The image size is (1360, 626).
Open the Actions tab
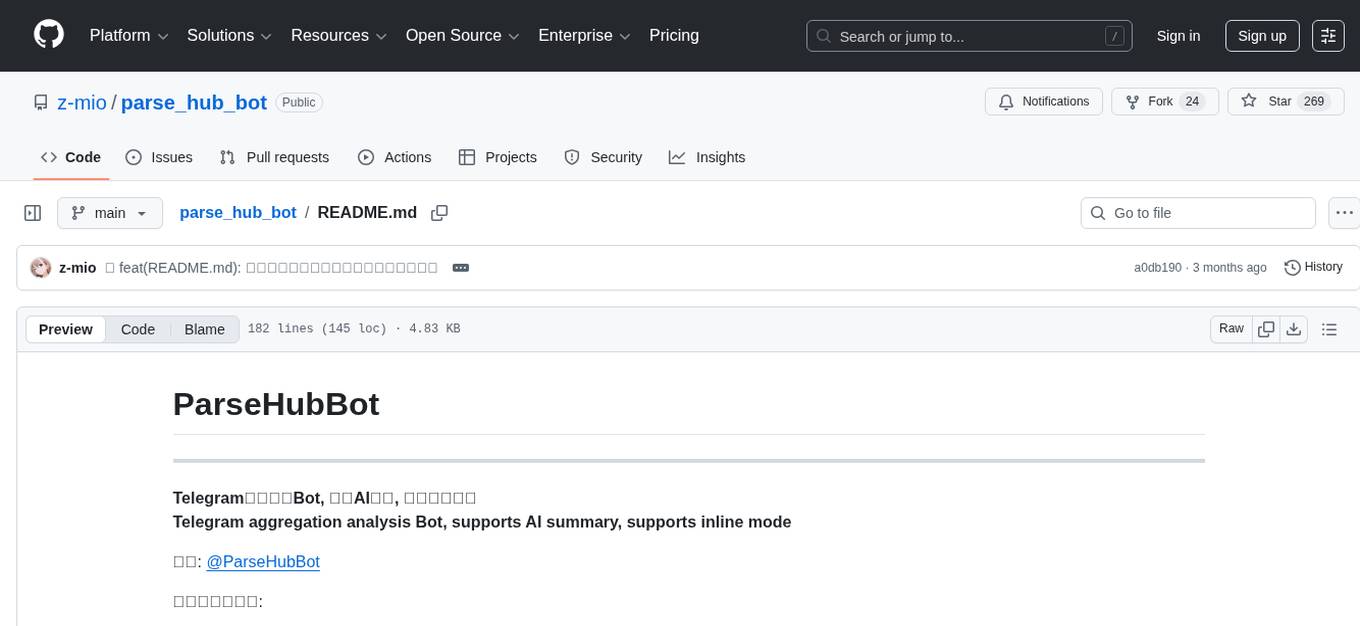click(395, 157)
